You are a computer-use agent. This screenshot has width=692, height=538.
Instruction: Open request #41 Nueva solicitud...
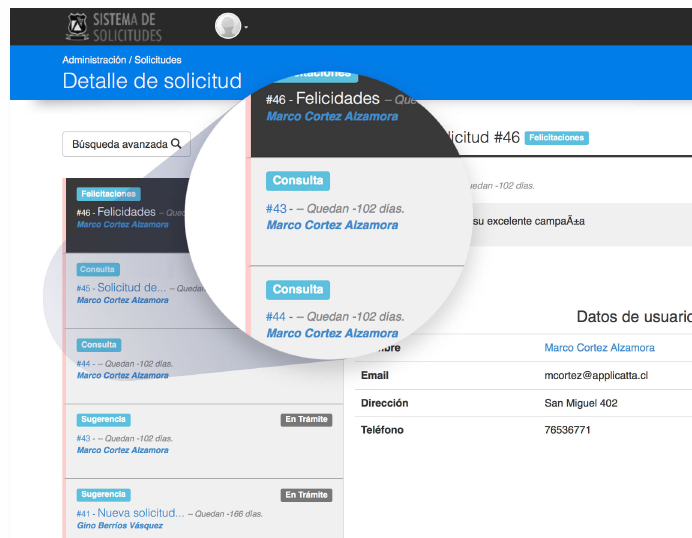coord(131,513)
